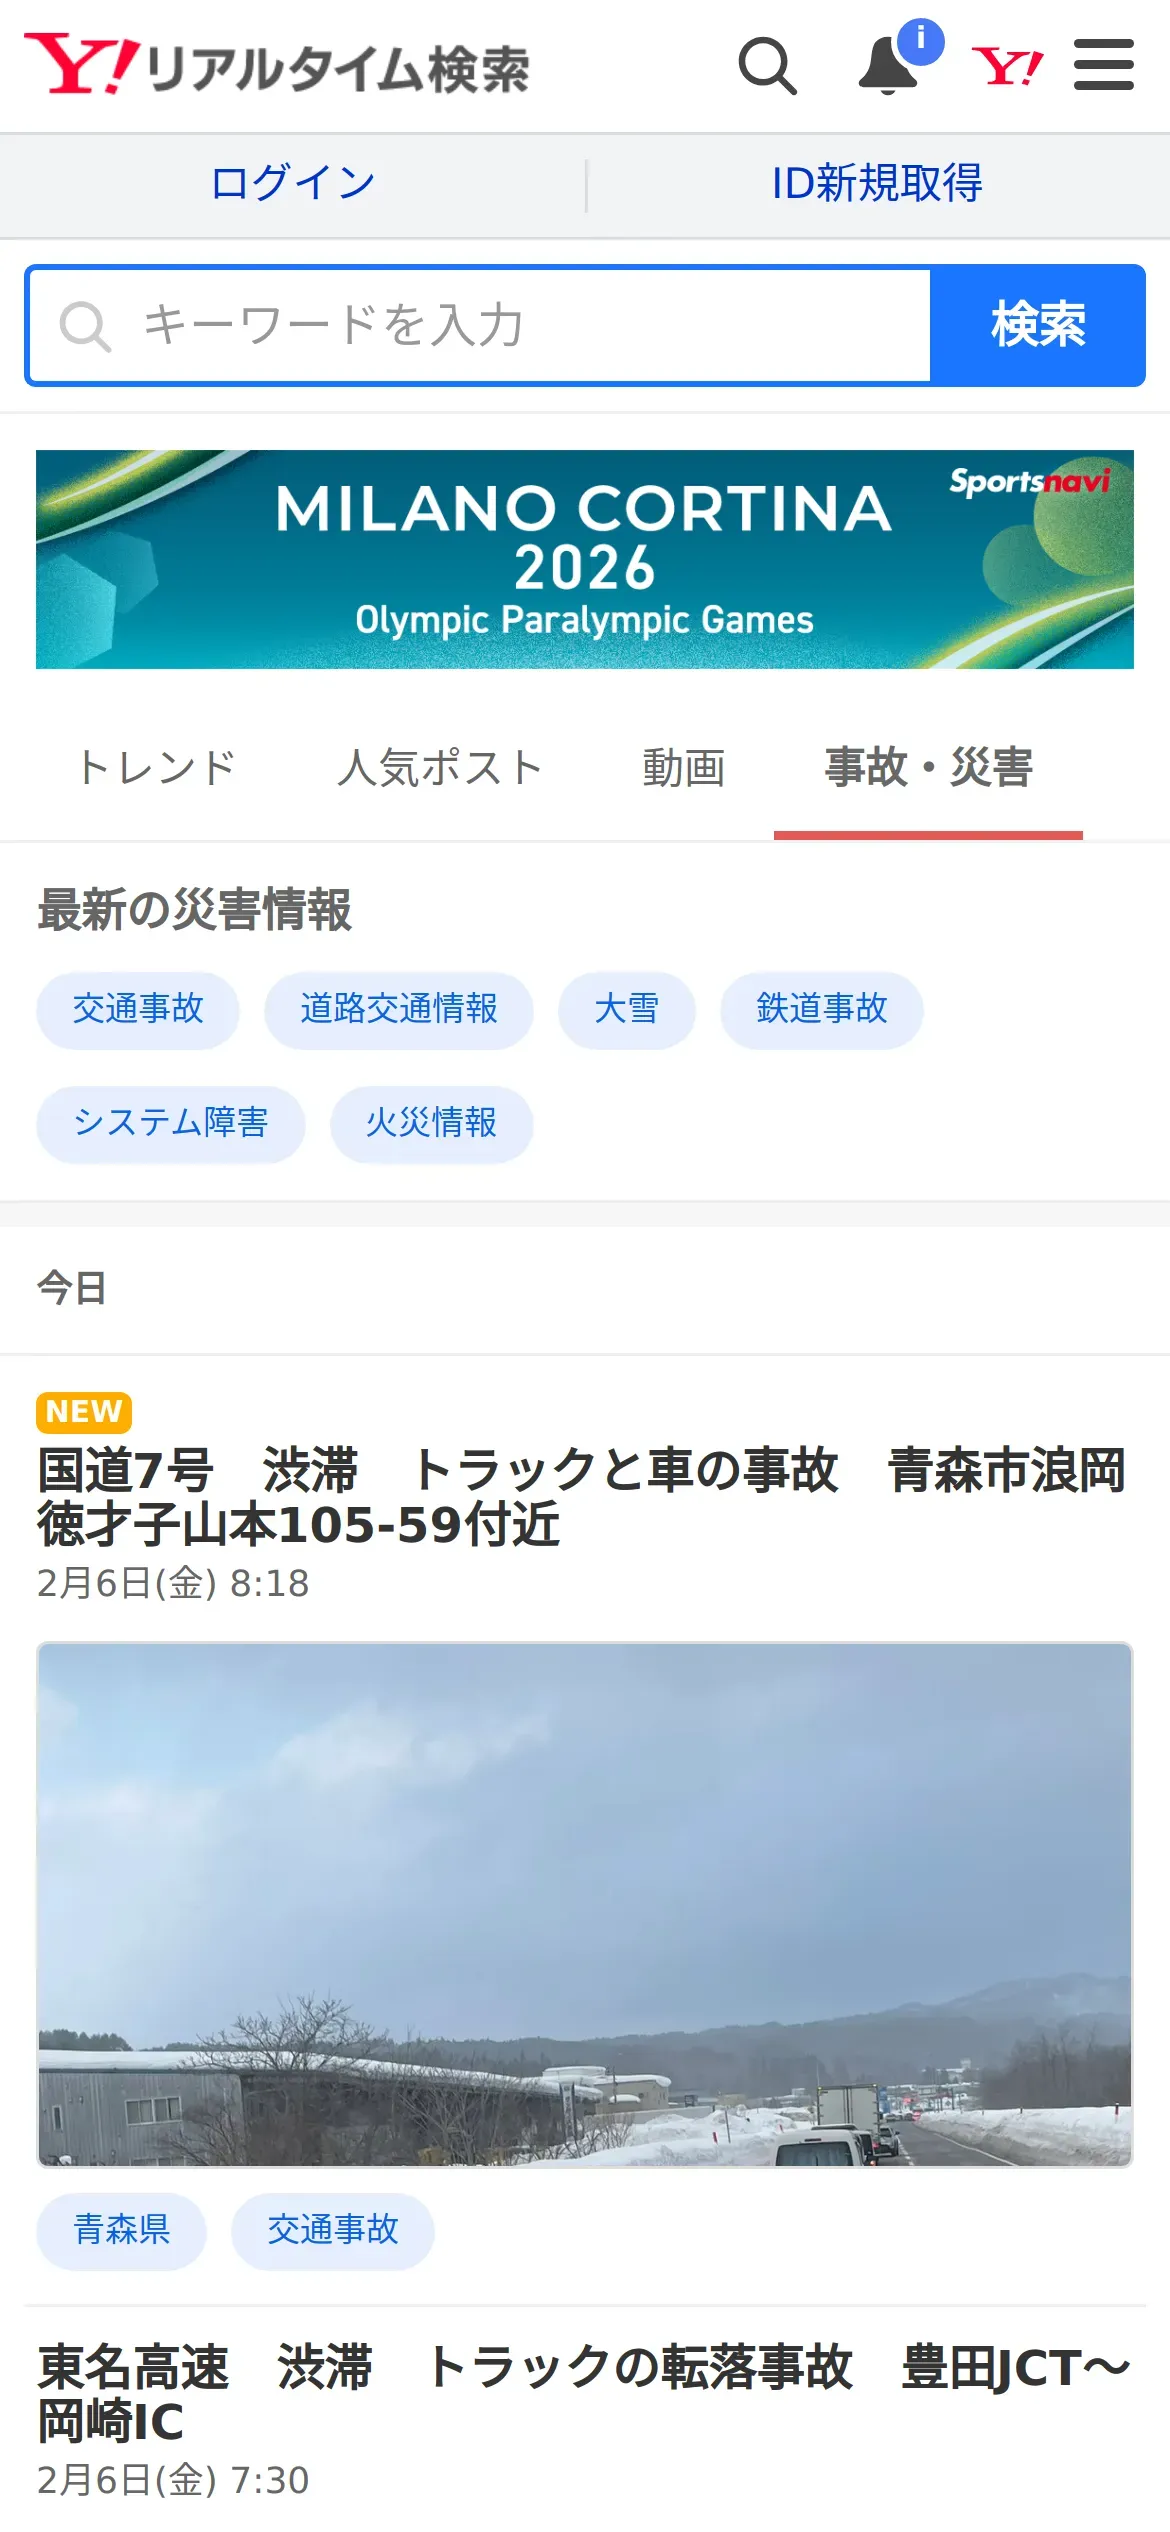Viewport: 1170px width, 2532px height.
Task: Click the Yahoo! リアルタイム検索 logo
Action: (277, 65)
